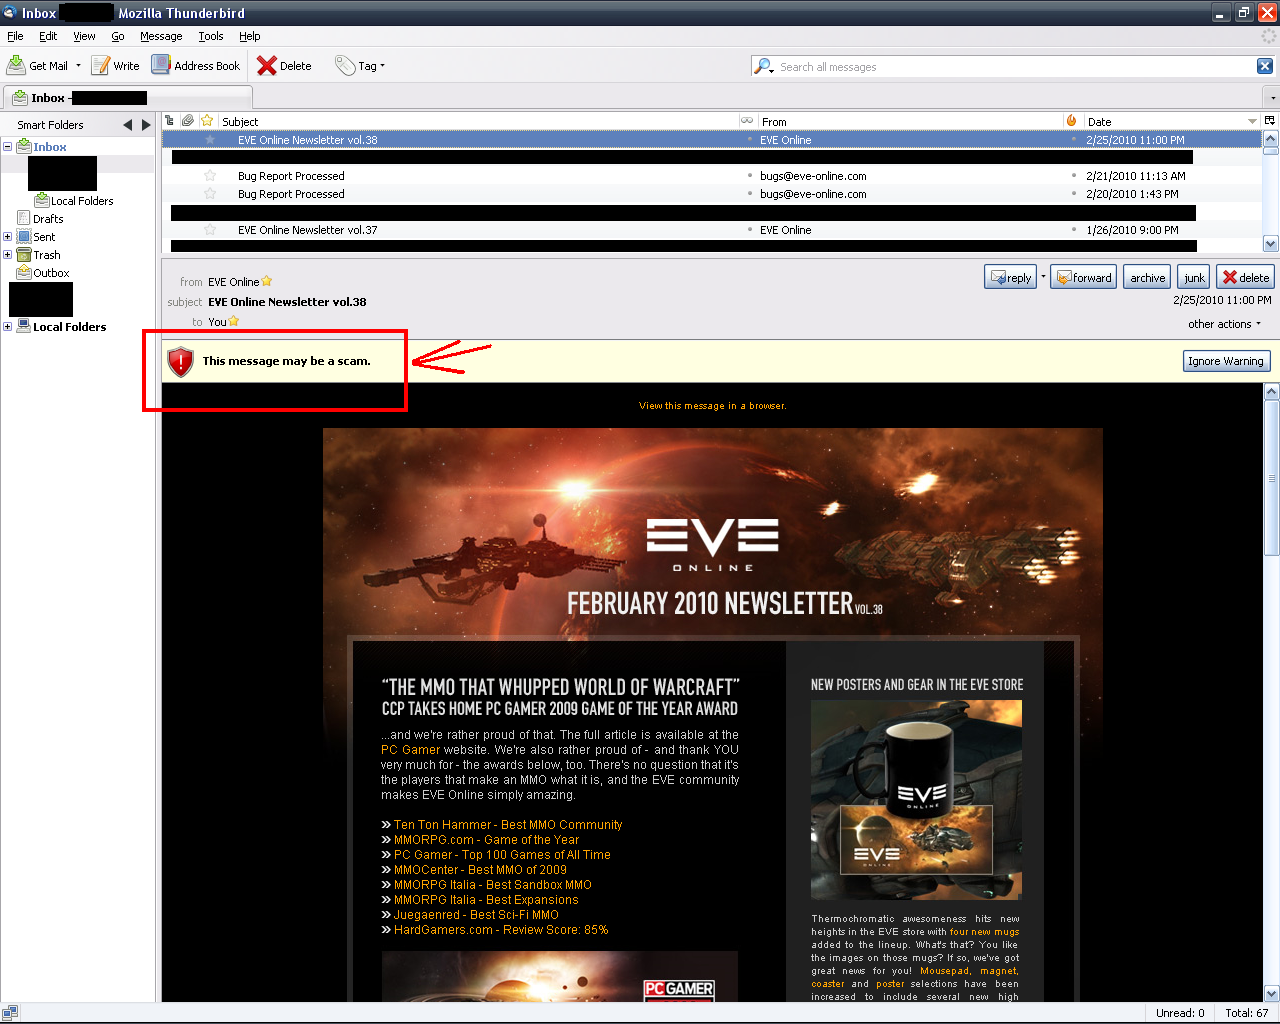This screenshot has width=1280, height=1024.
Task: Open 'View this message in a browser' link
Action: [x=712, y=406]
